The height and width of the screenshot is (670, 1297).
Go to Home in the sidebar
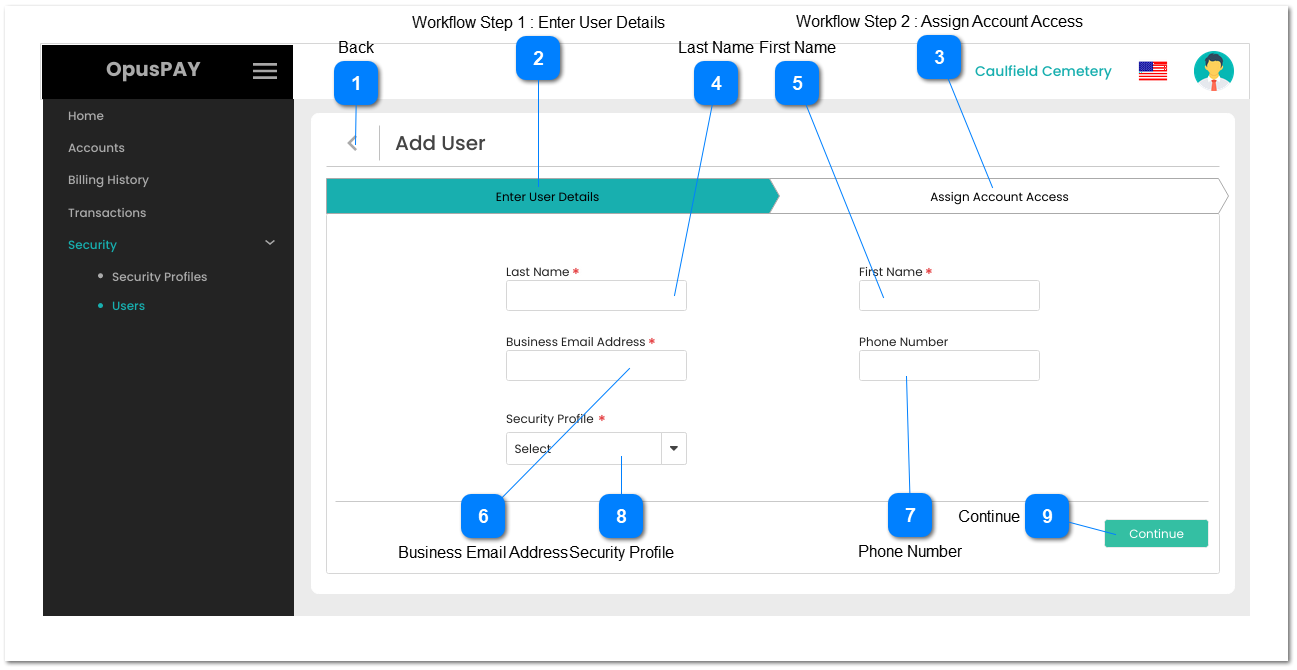pos(86,116)
